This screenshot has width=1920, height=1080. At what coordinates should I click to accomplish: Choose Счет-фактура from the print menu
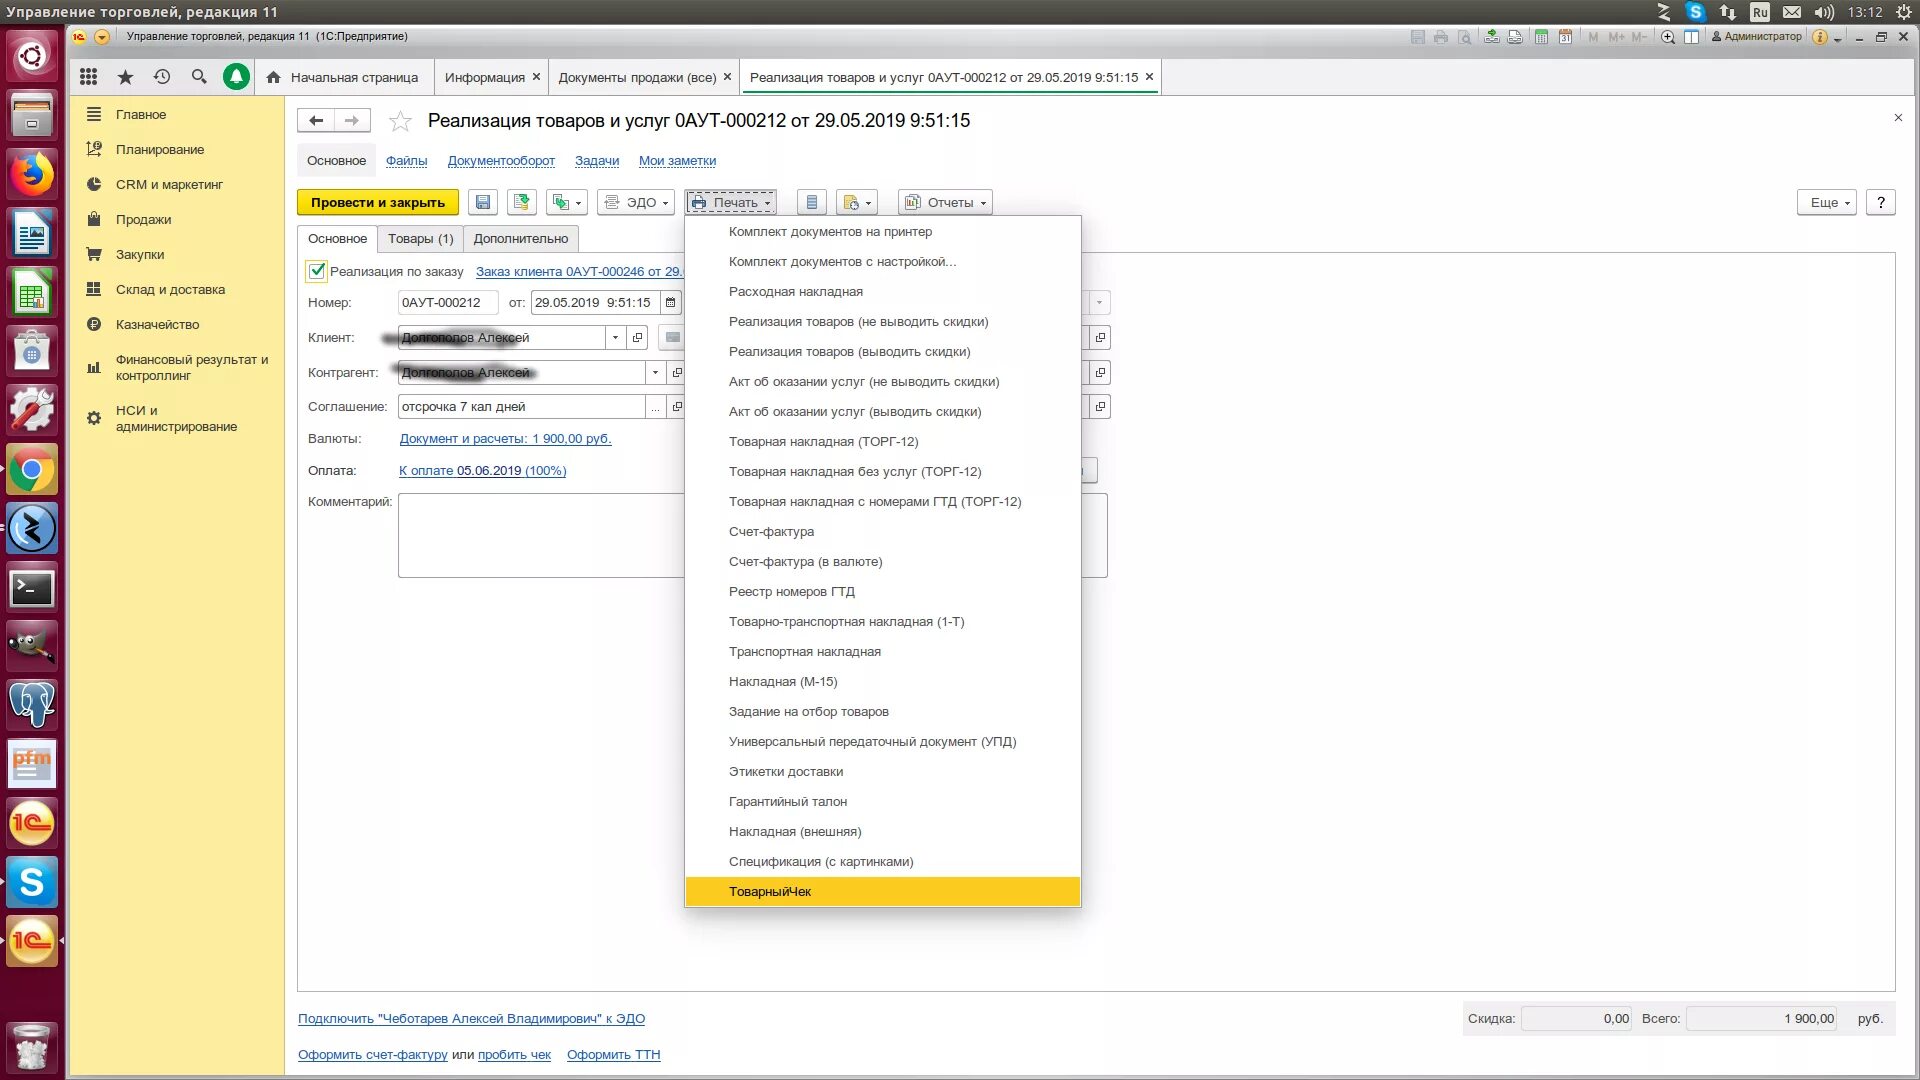click(771, 532)
